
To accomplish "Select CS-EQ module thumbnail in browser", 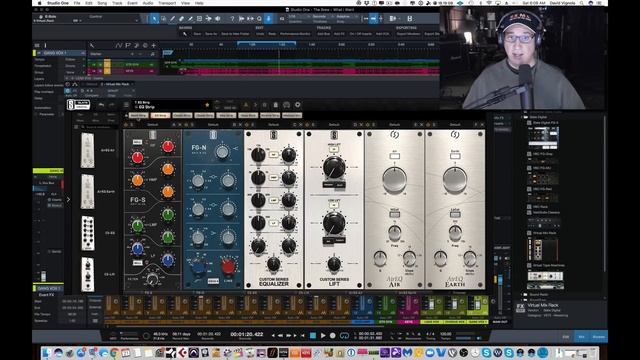I will click(x=87, y=233).
